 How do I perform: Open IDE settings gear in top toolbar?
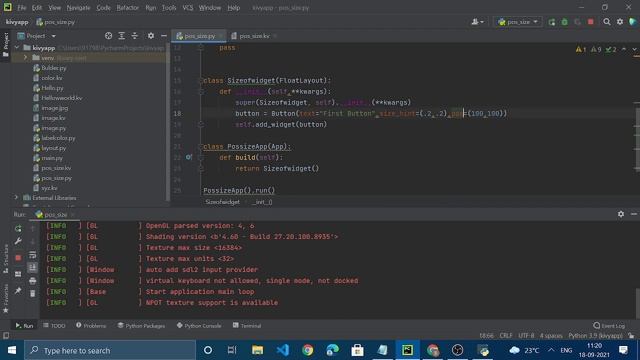point(620,22)
